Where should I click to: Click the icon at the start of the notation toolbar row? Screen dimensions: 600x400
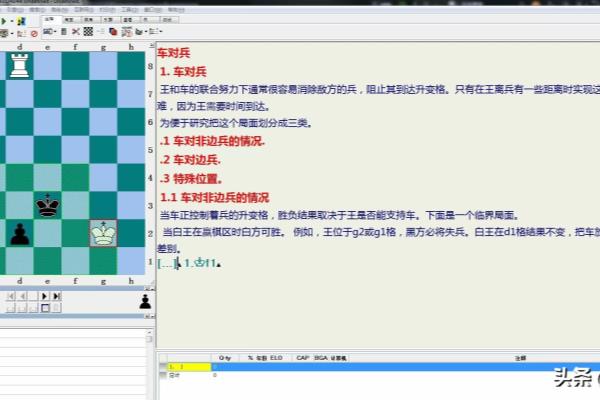pos(47,31)
